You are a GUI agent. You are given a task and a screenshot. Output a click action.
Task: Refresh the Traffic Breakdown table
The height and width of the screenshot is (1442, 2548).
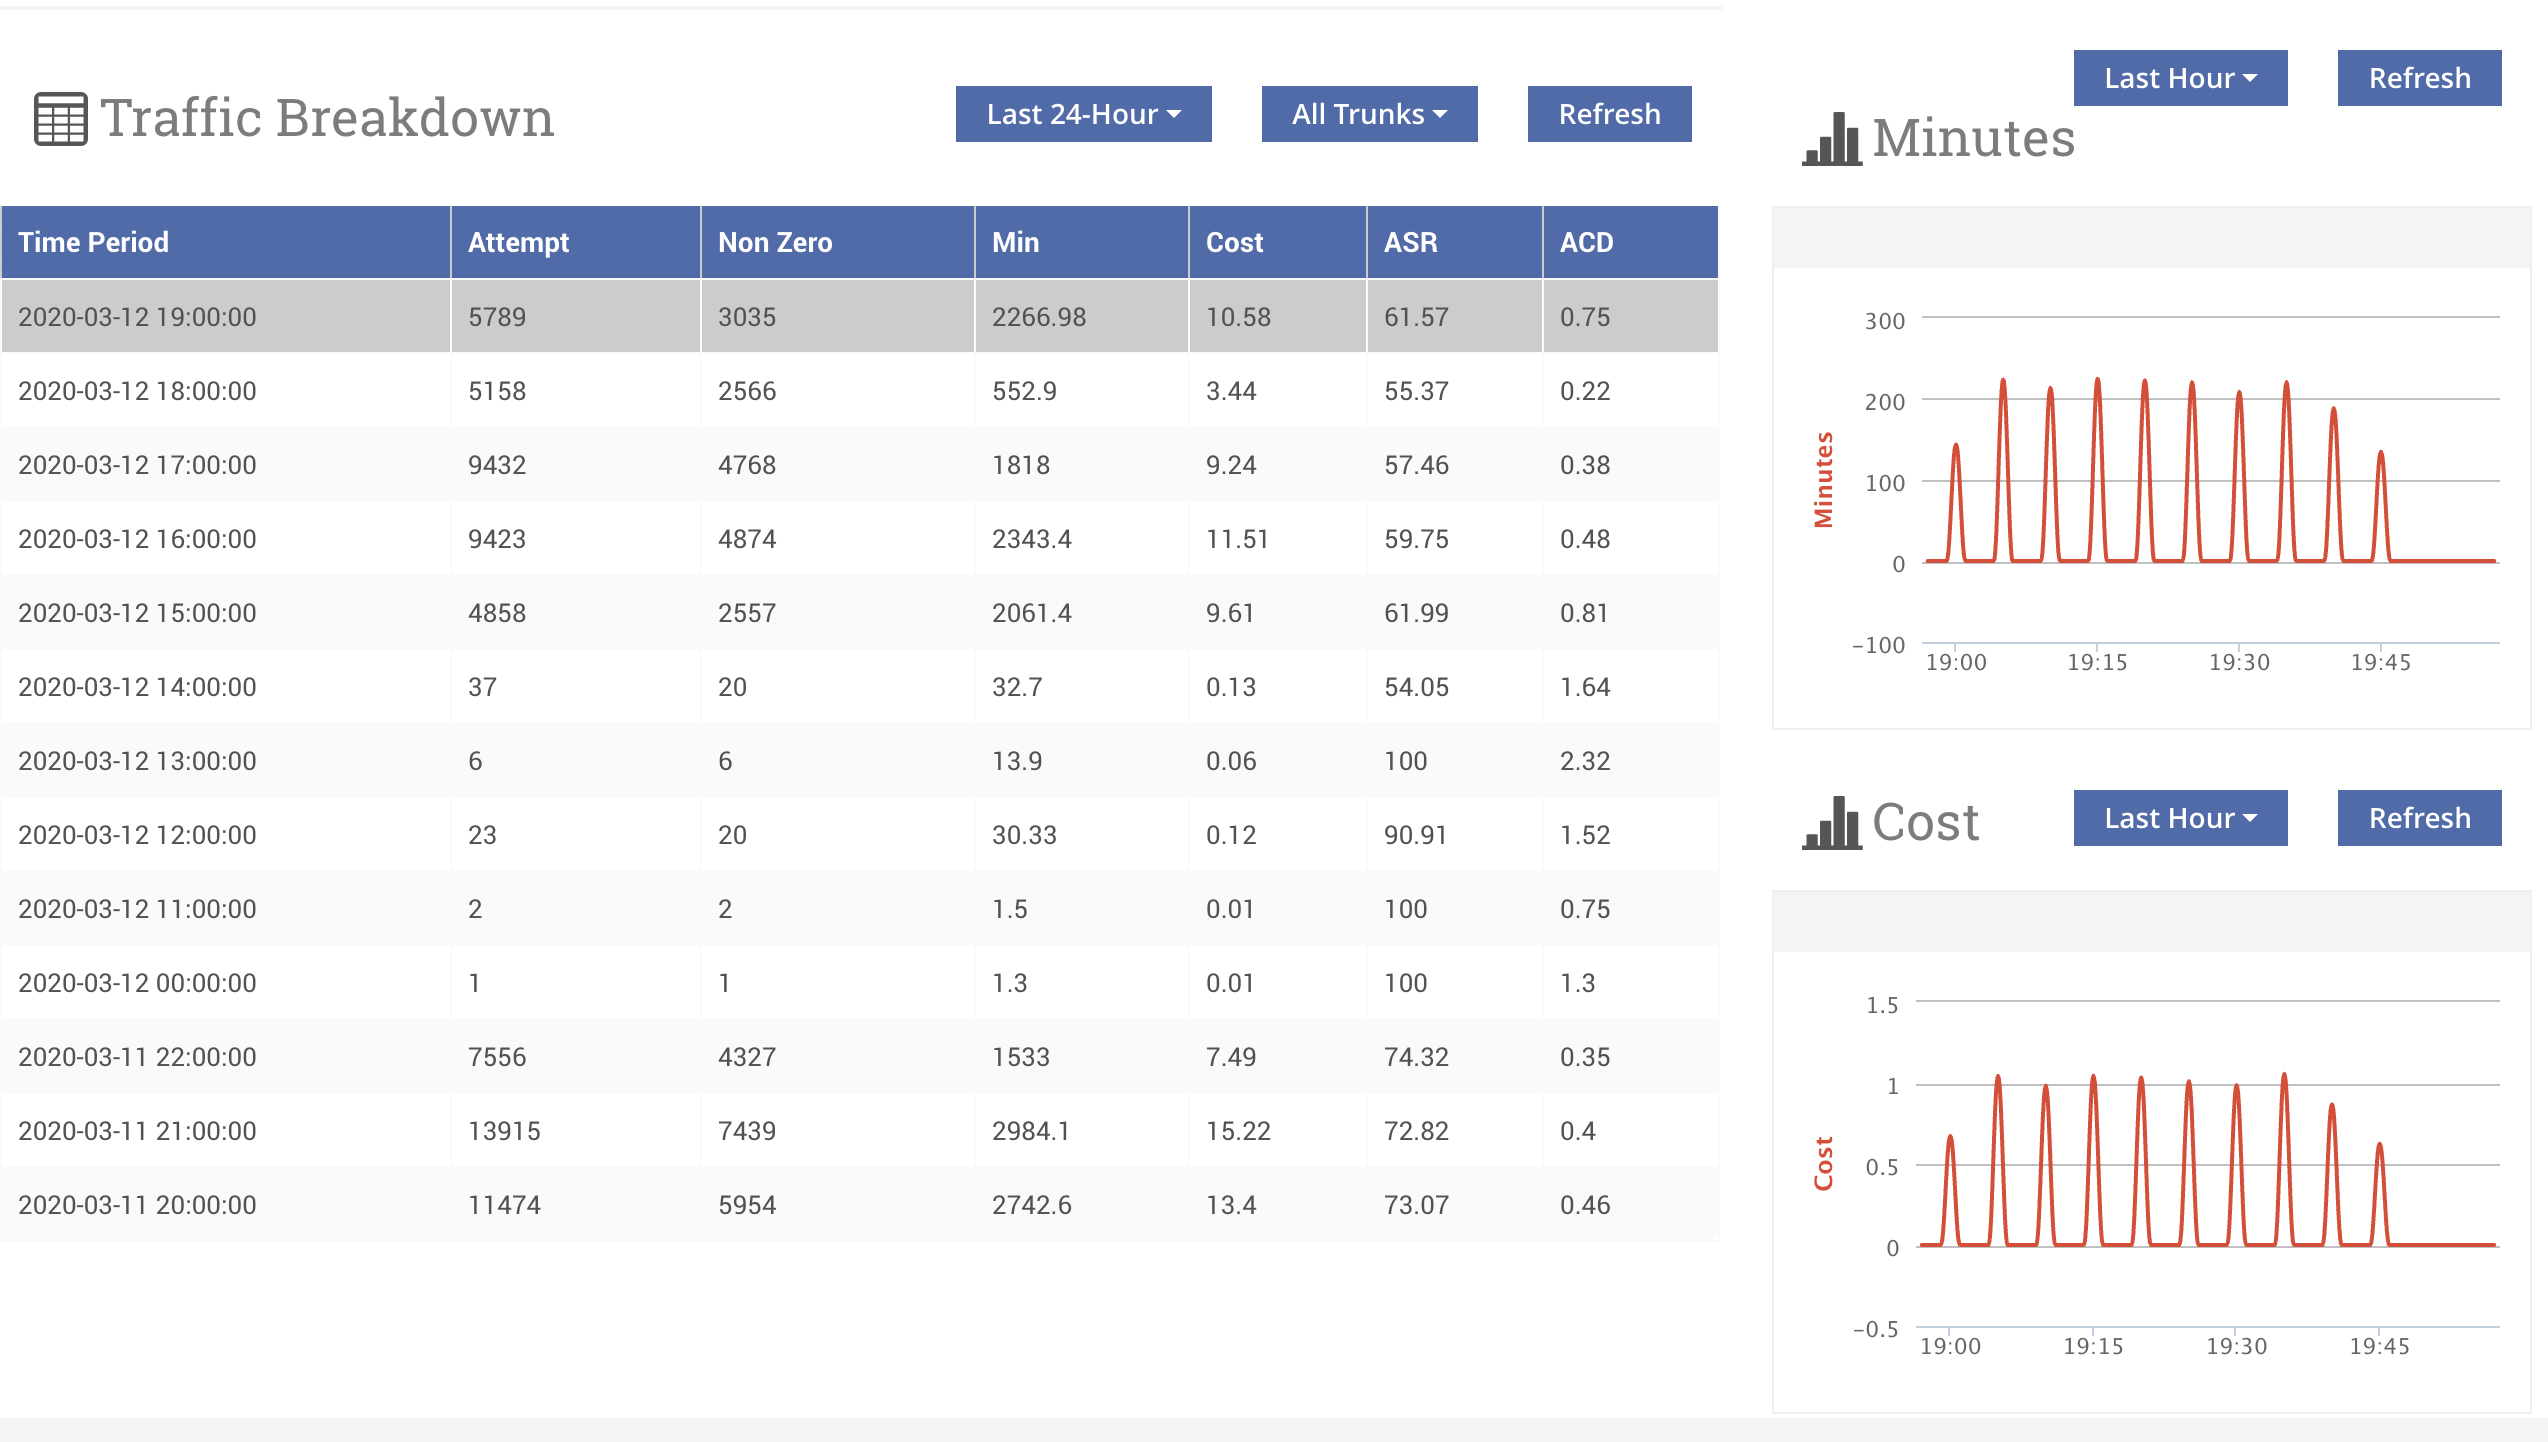(1608, 114)
